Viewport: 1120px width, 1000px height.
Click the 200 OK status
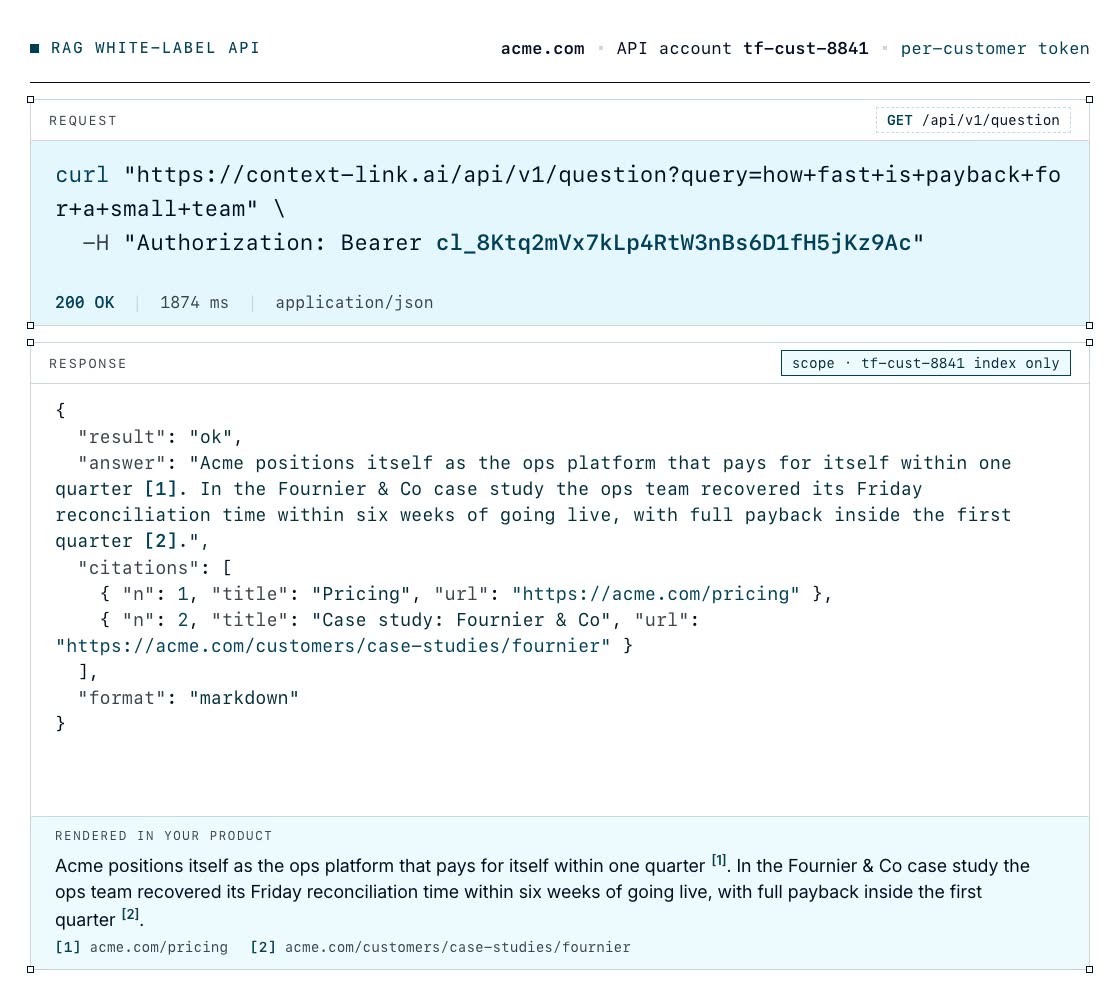tap(84, 302)
